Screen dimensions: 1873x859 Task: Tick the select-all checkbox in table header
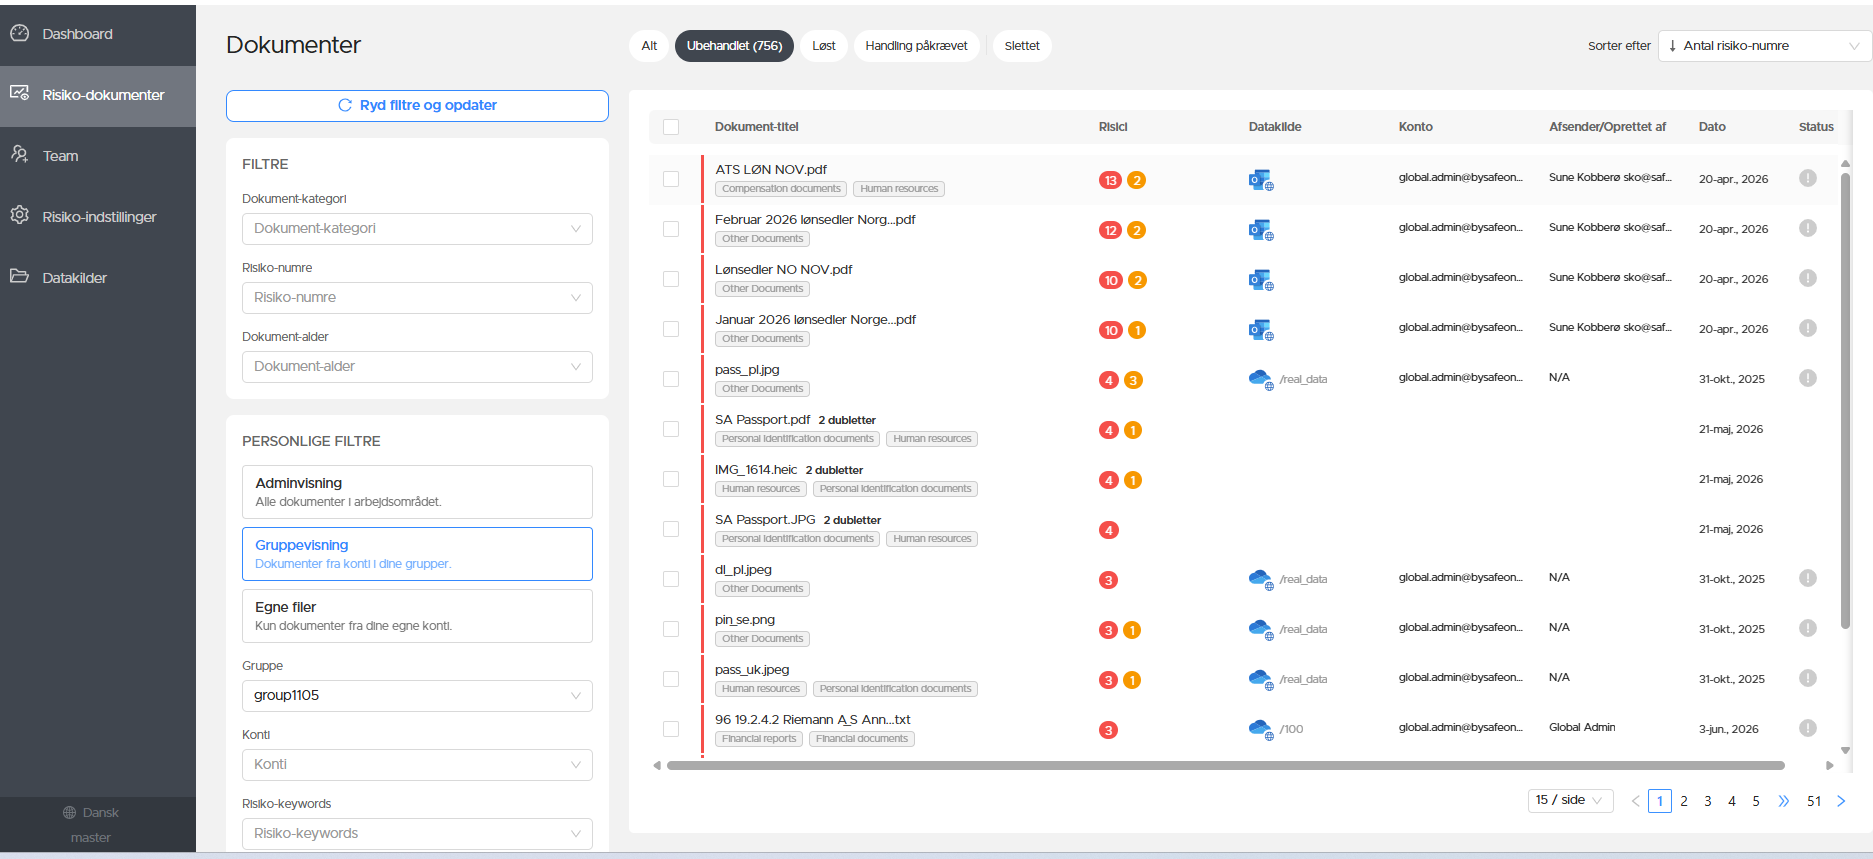click(671, 127)
